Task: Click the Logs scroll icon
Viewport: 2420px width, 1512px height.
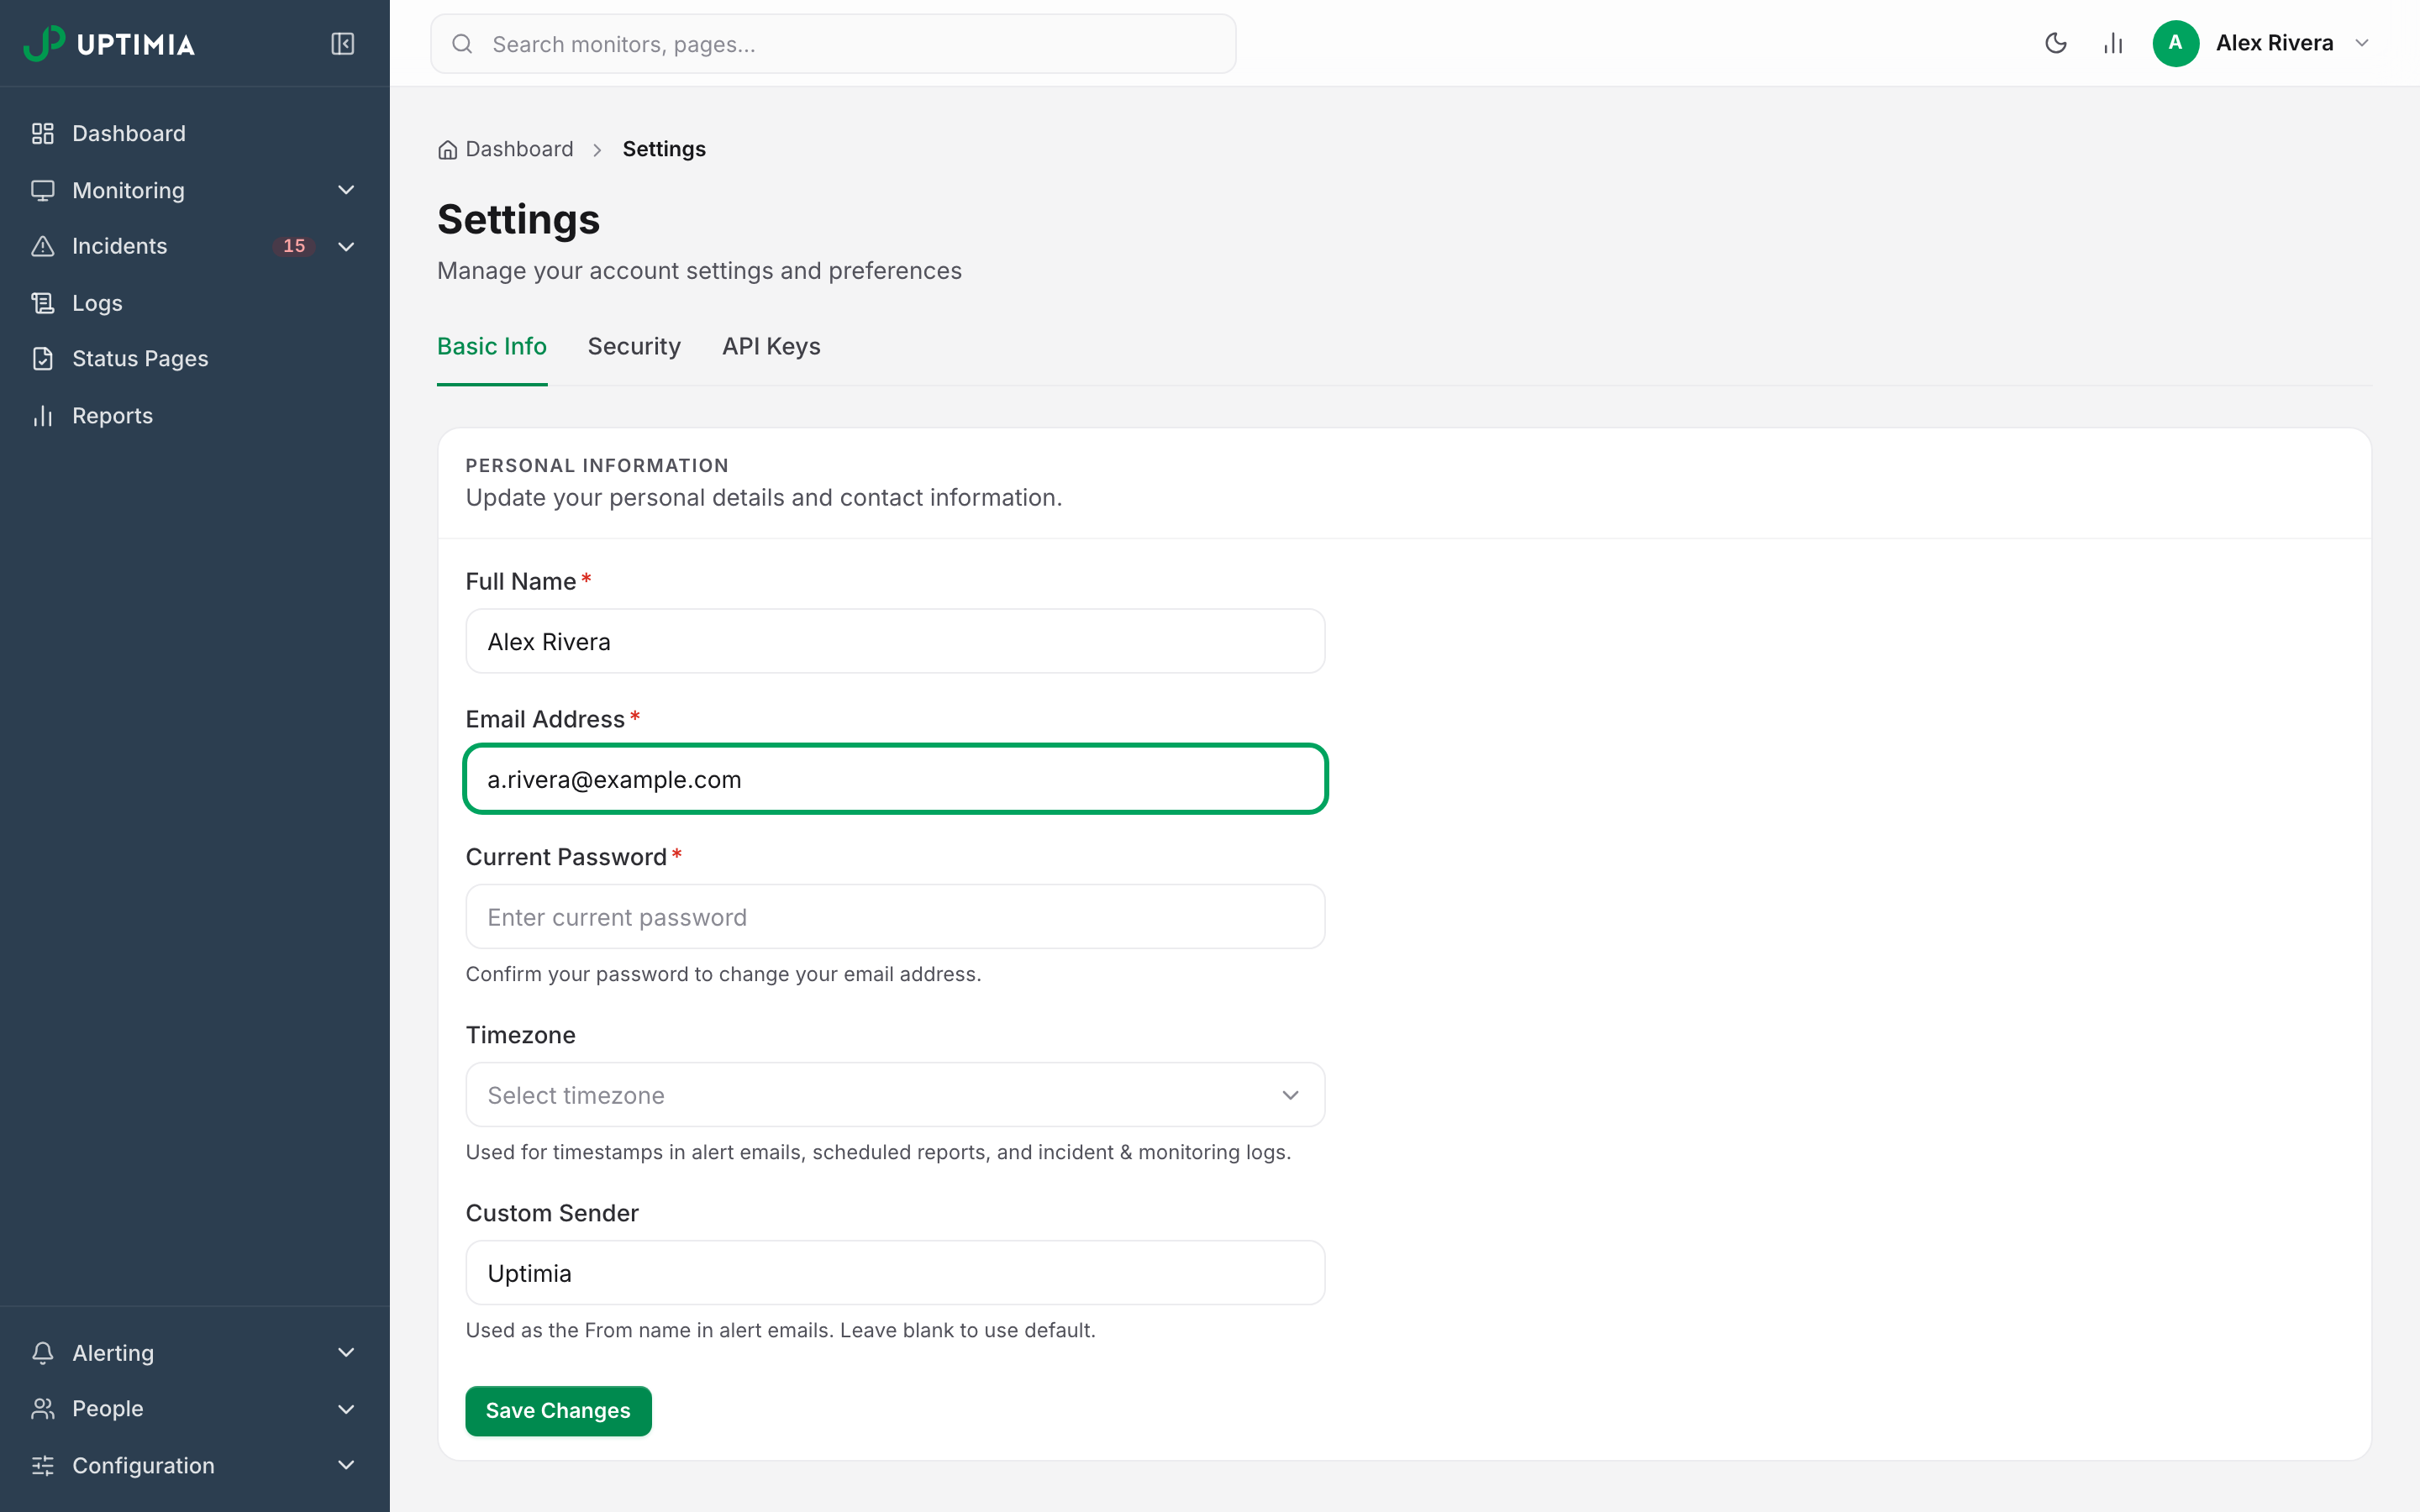Action: [x=43, y=303]
